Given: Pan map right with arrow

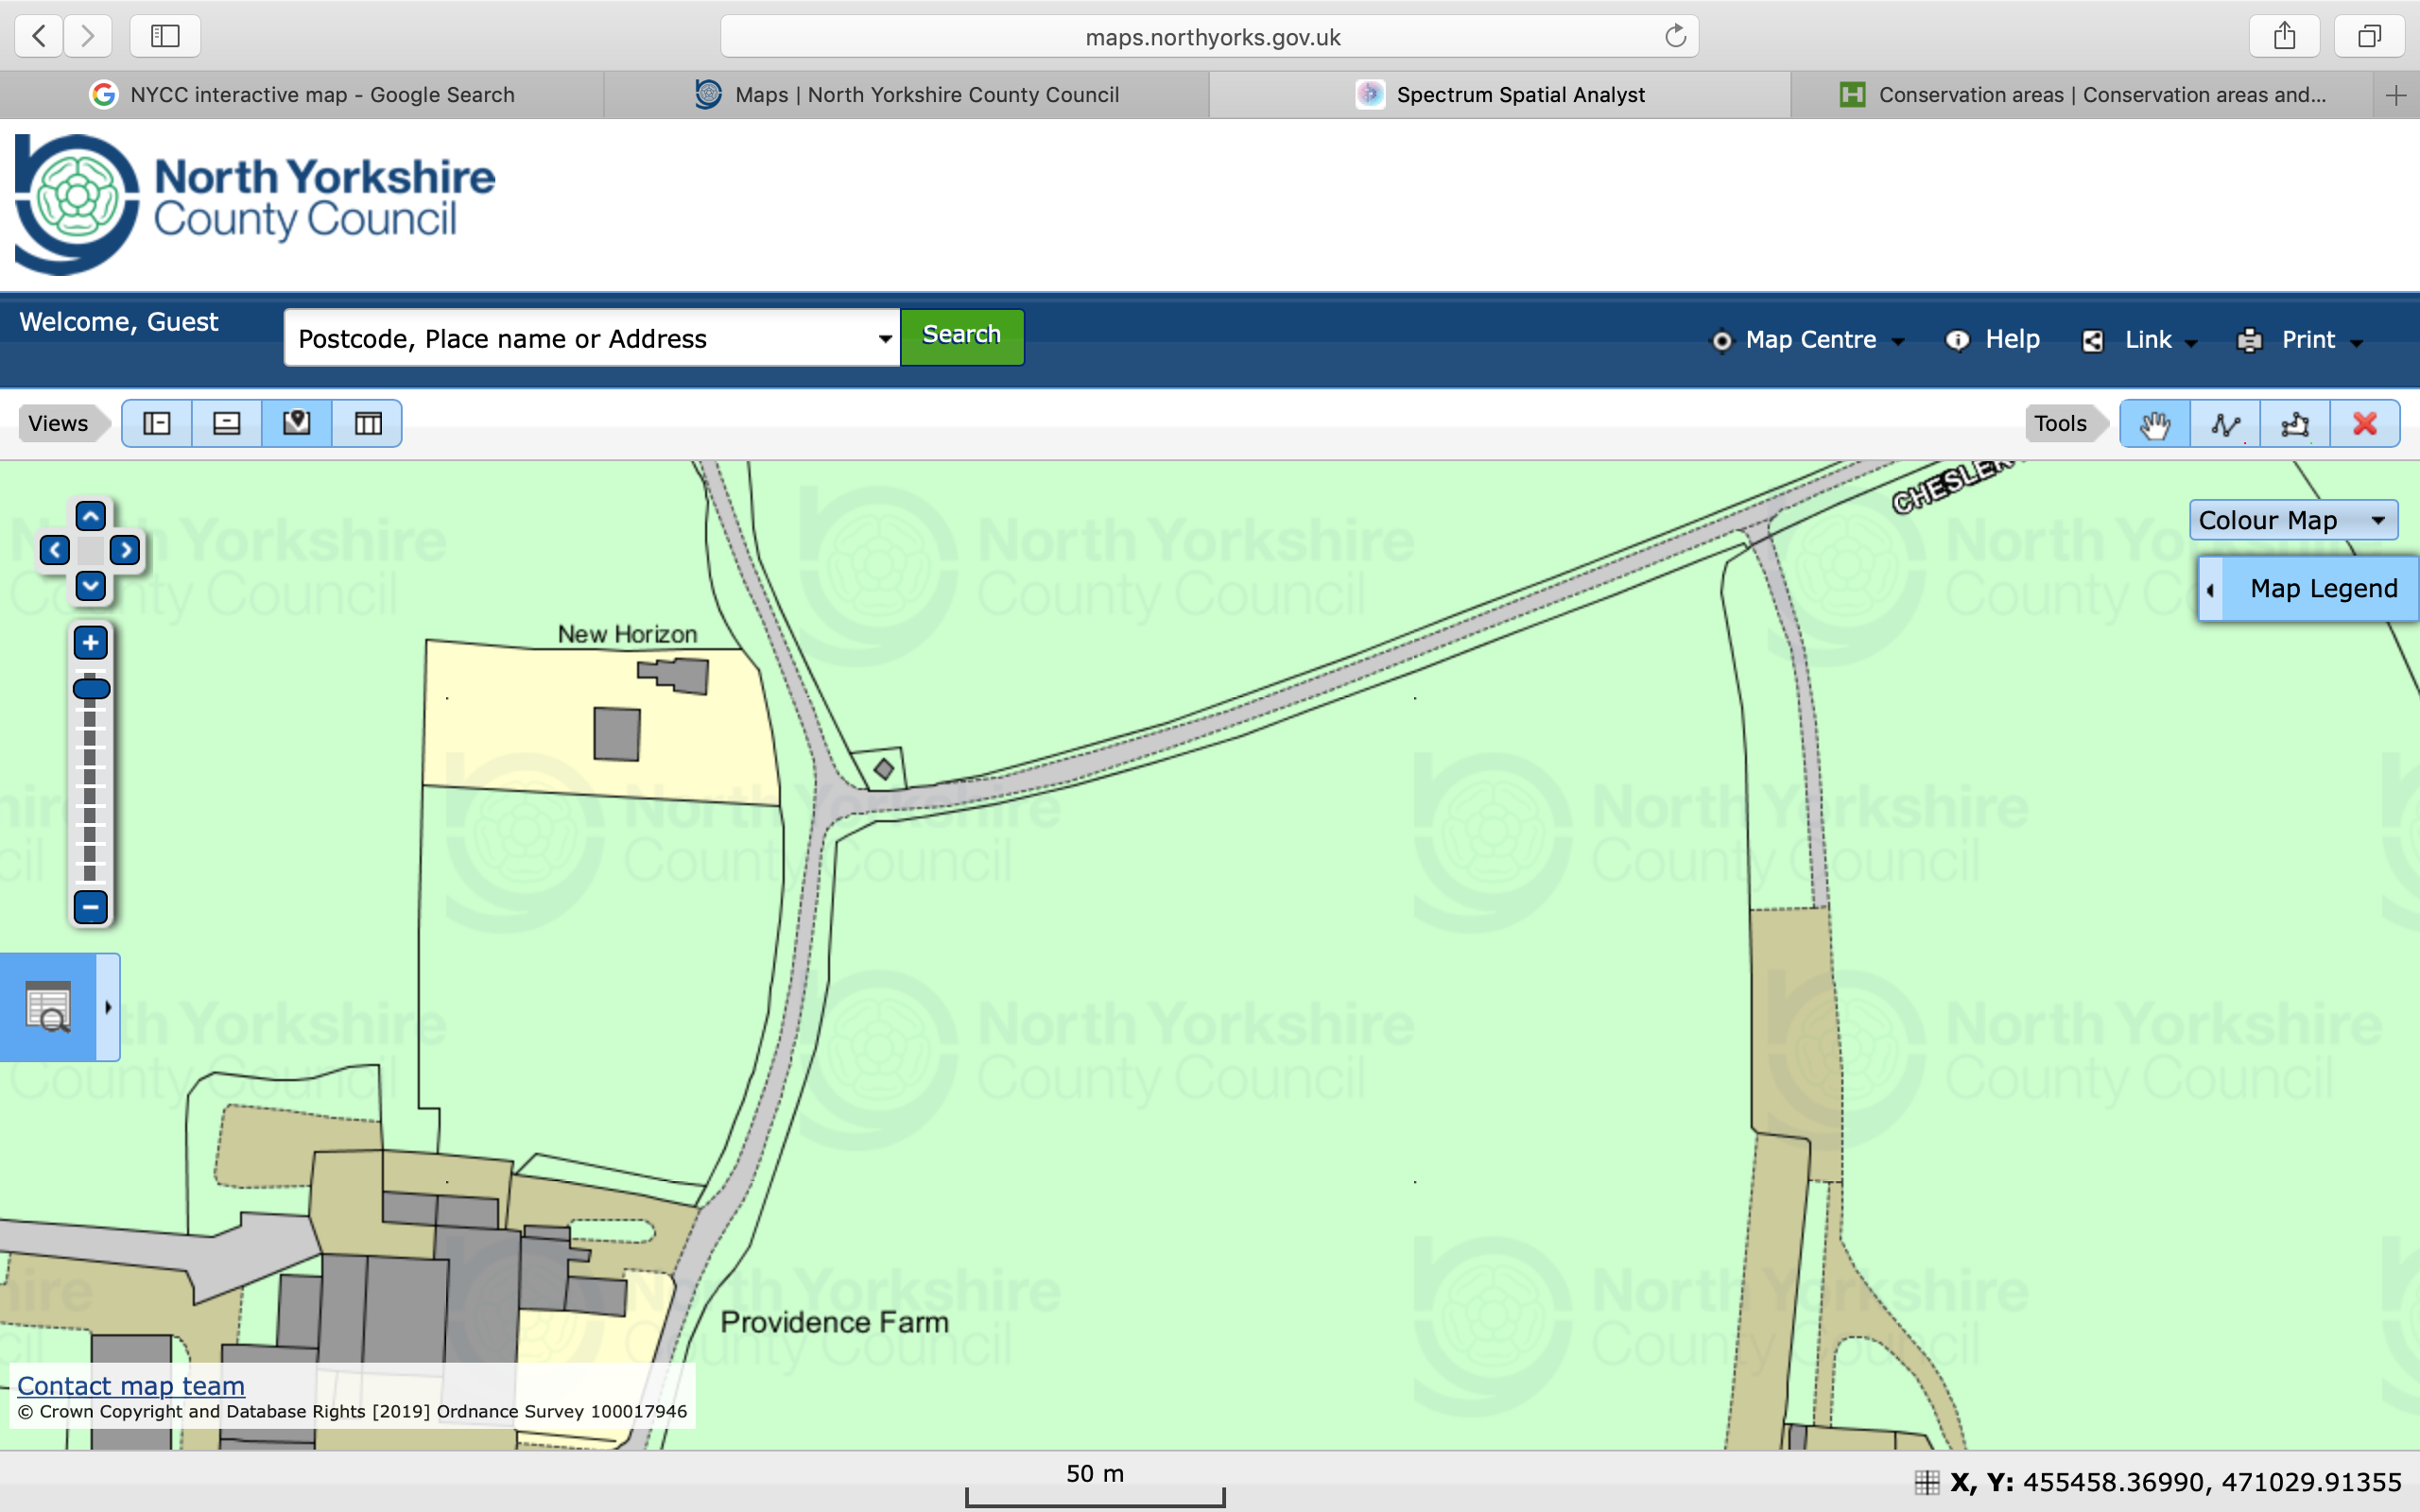Looking at the screenshot, I should 125,550.
